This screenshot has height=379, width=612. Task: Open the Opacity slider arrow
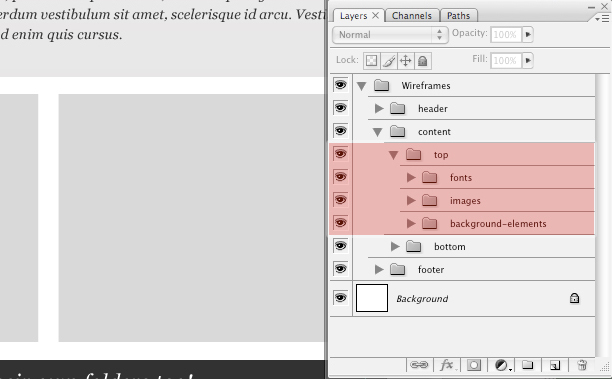click(x=528, y=34)
